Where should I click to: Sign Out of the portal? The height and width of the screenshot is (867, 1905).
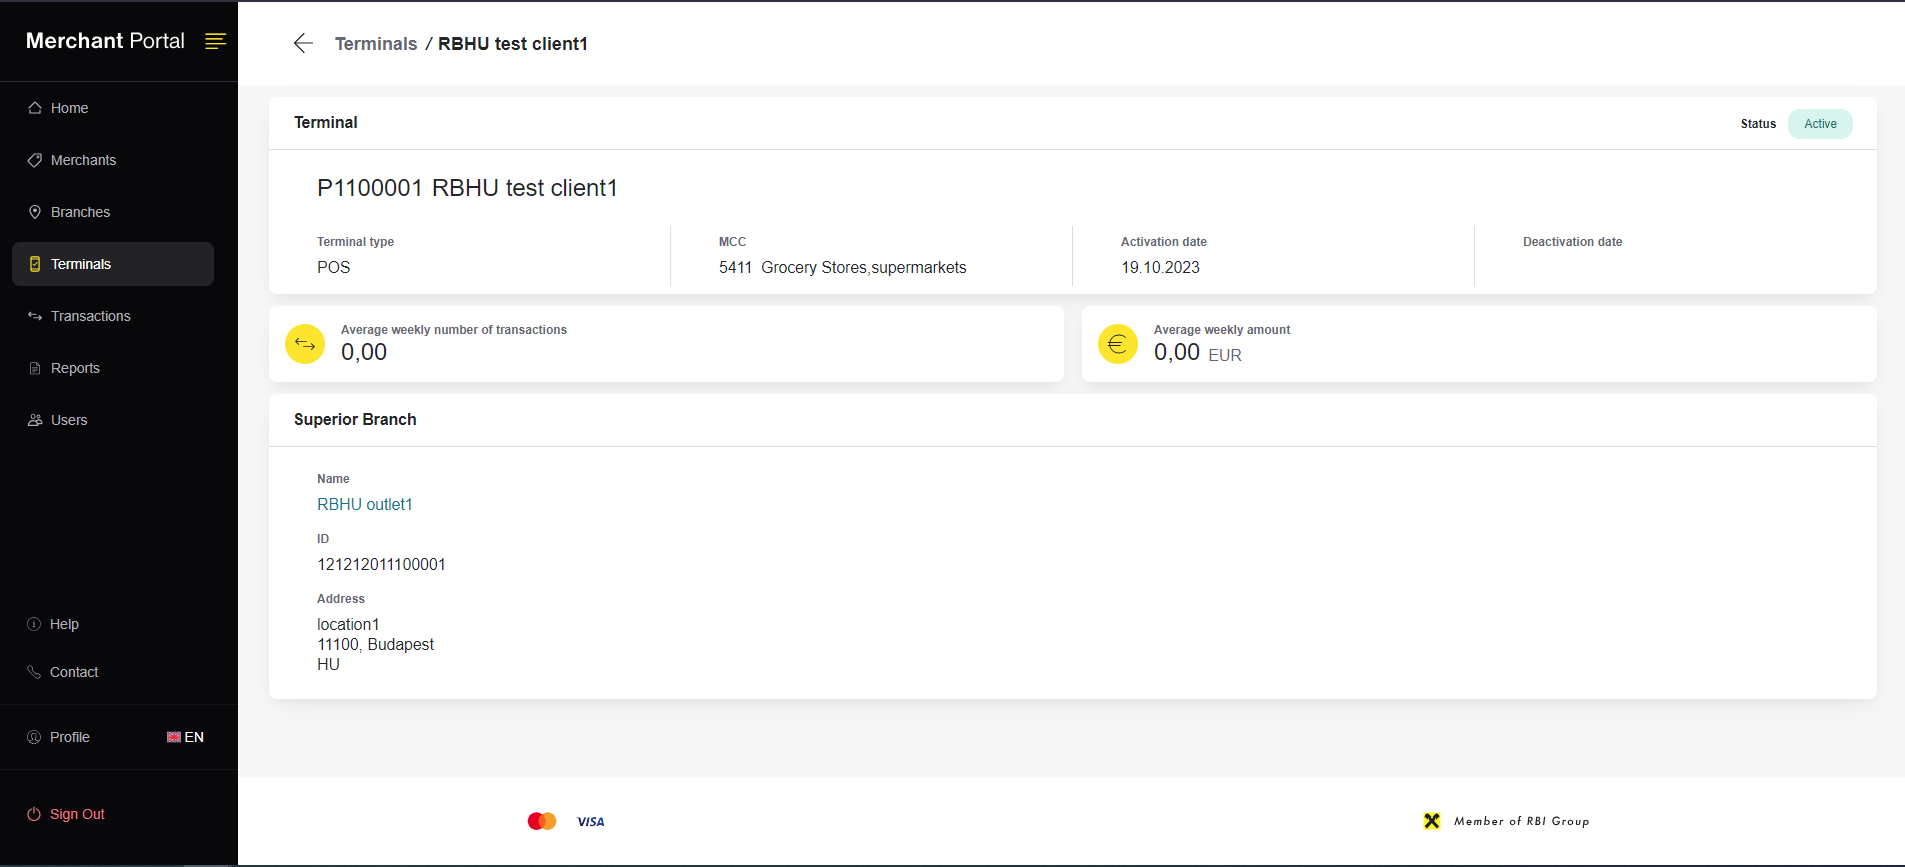(77, 814)
